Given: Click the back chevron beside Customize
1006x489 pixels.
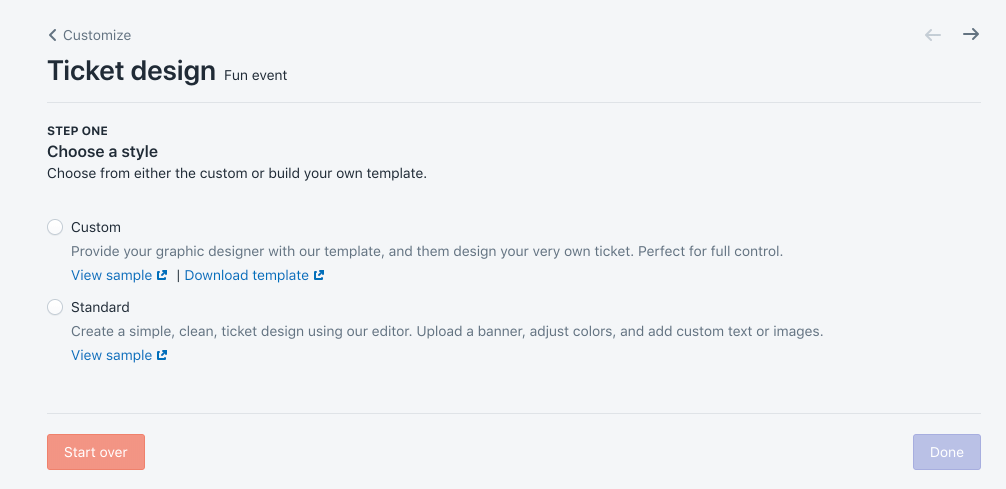Looking at the screenshot, I should [53, 35].
